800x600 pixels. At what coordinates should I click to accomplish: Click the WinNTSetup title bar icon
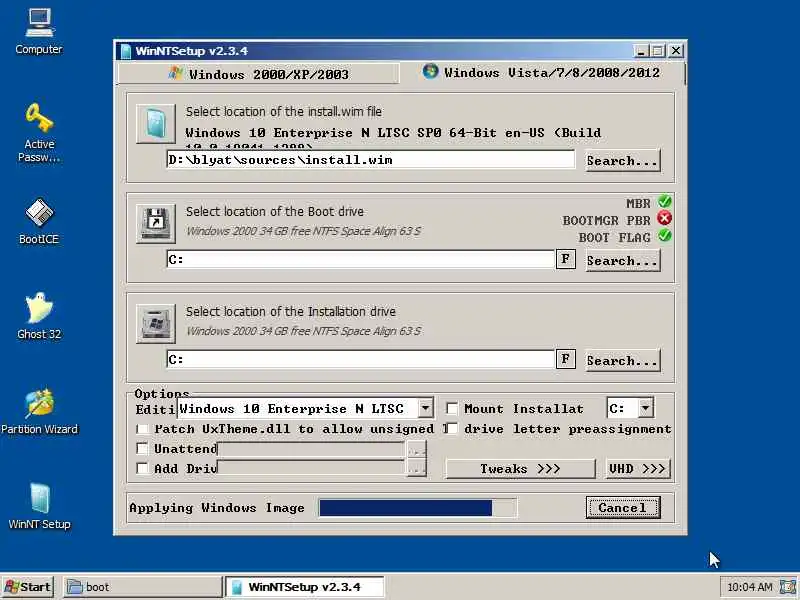(126, 51)
